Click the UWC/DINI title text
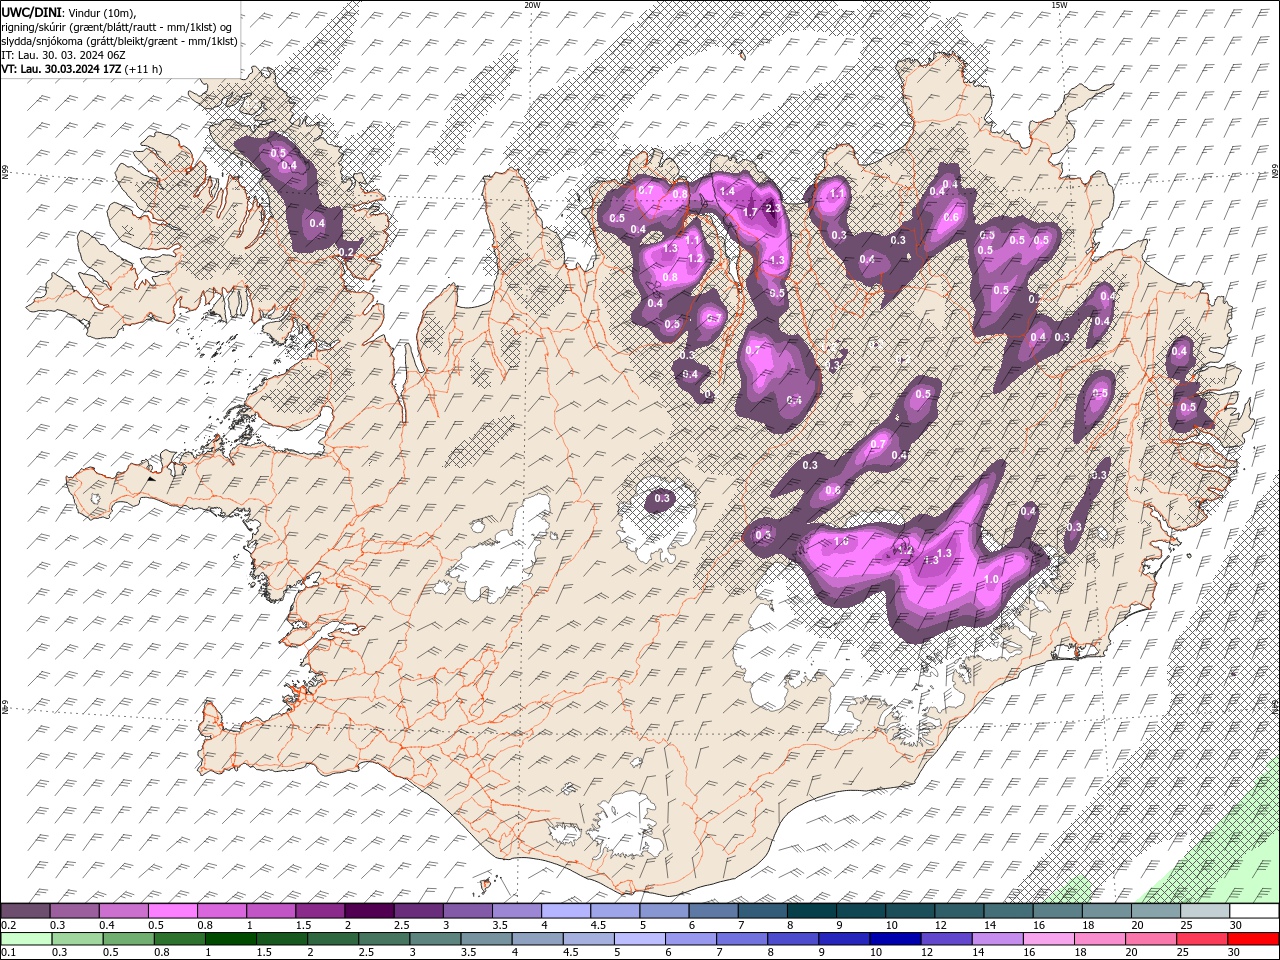The height and width of the screenshot is (960, 1280). pos(31,12)
